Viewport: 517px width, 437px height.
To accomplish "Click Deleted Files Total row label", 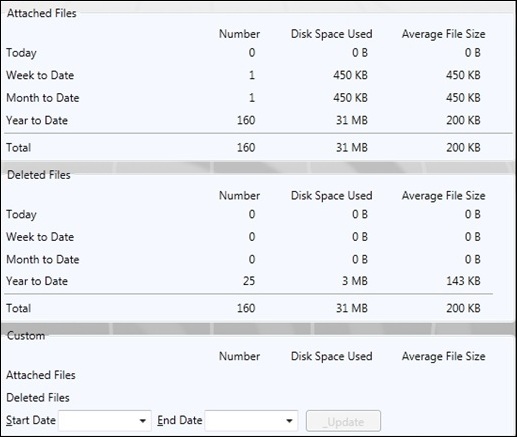I will click(x=19, y=308).
